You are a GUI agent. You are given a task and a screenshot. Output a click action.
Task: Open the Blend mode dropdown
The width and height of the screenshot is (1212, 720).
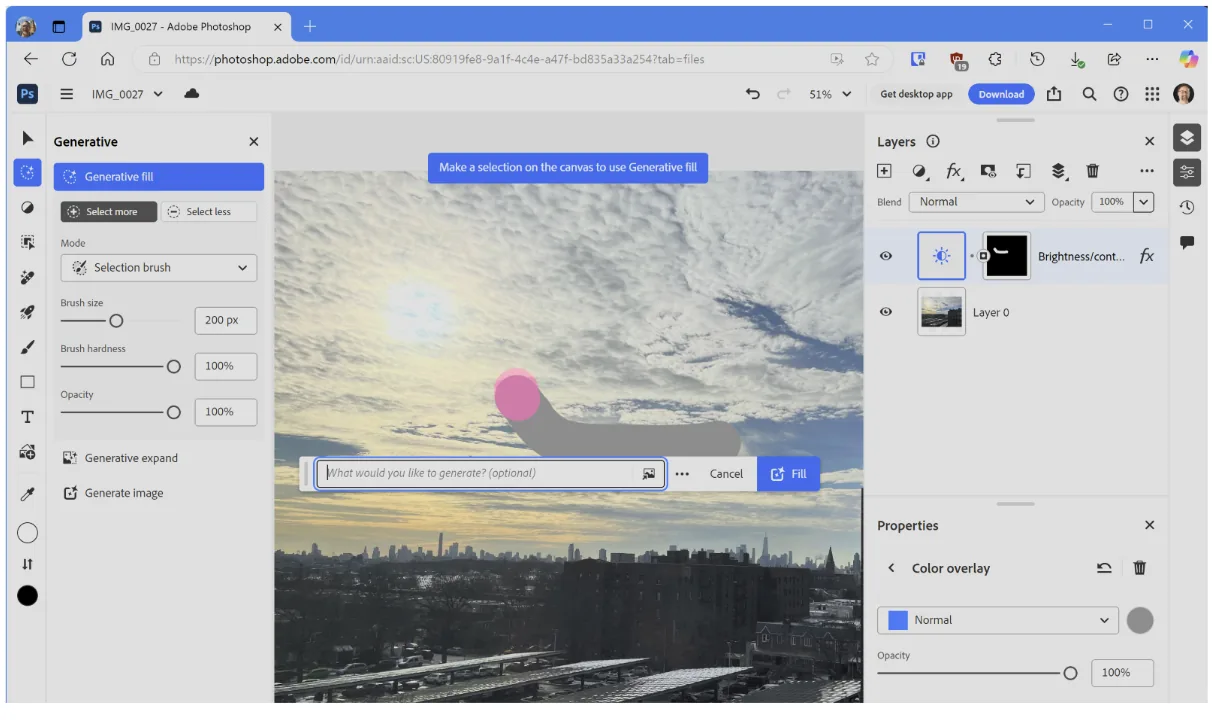976,202
